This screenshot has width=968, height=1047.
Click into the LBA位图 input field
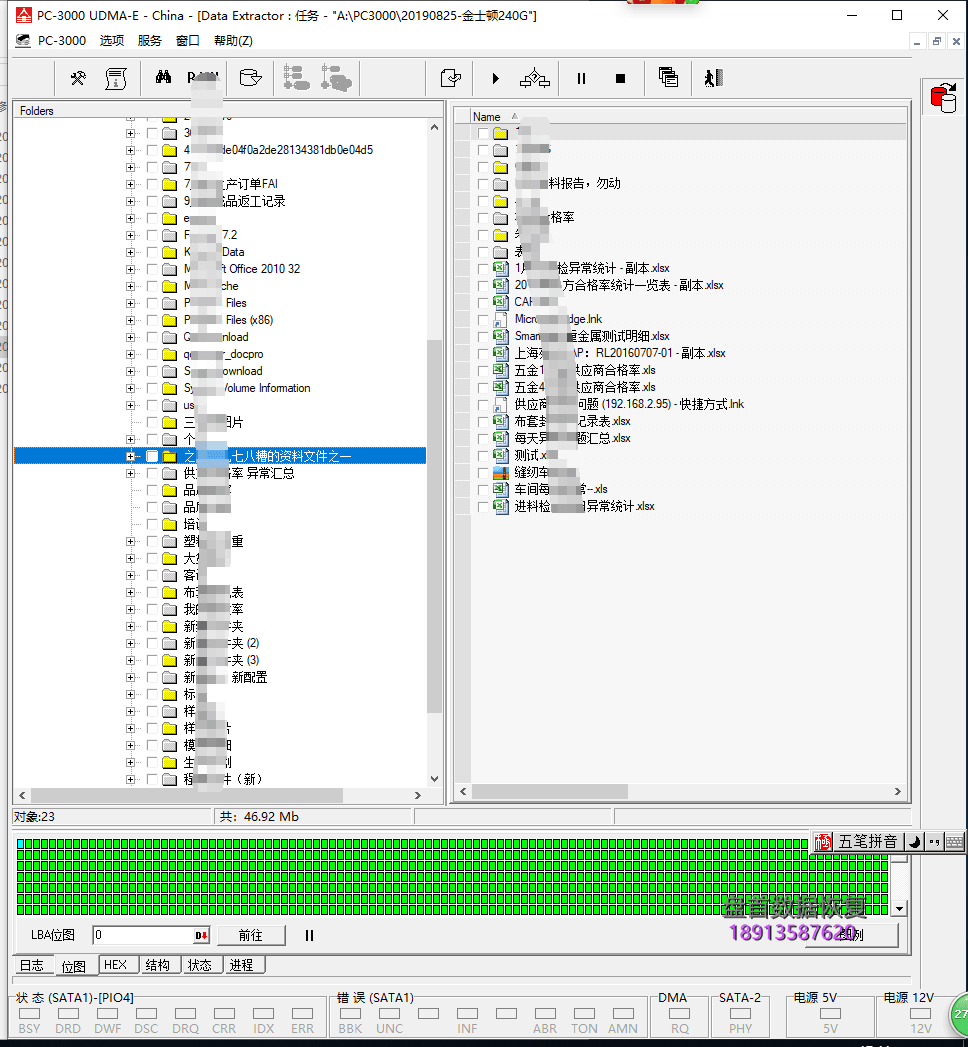coord(144,935)
